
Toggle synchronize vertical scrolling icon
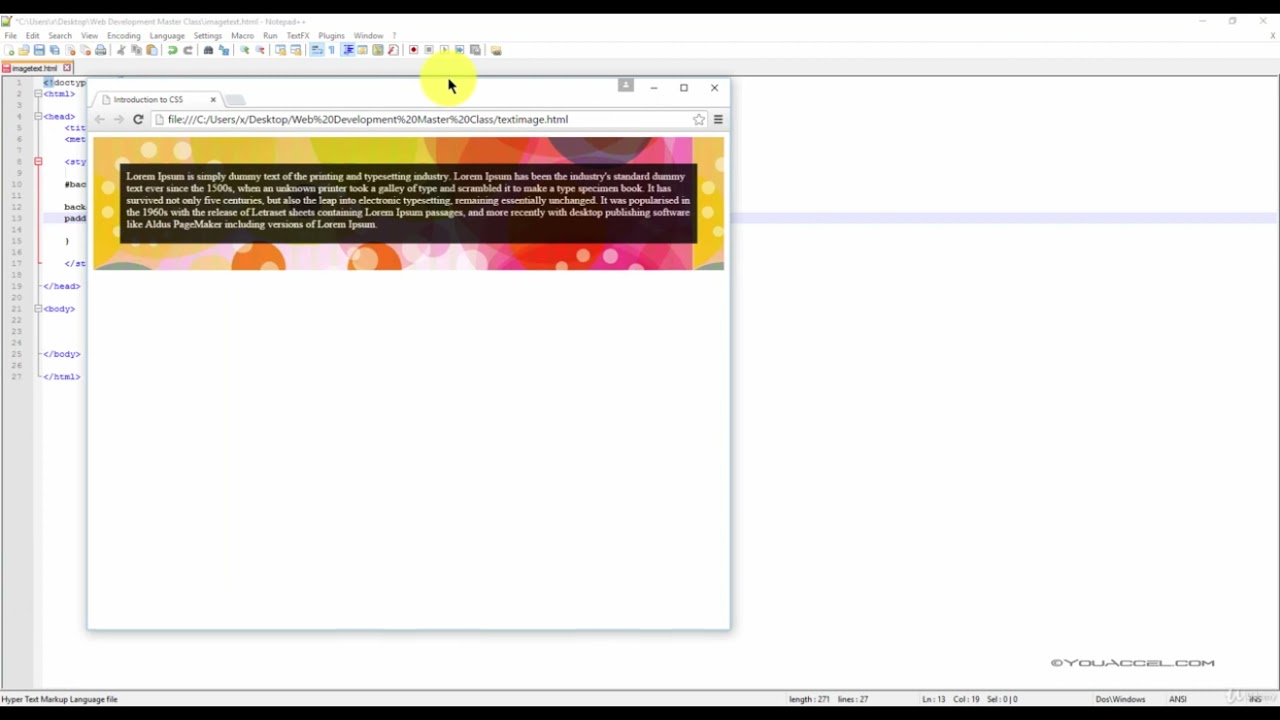[x=281, y=50]
